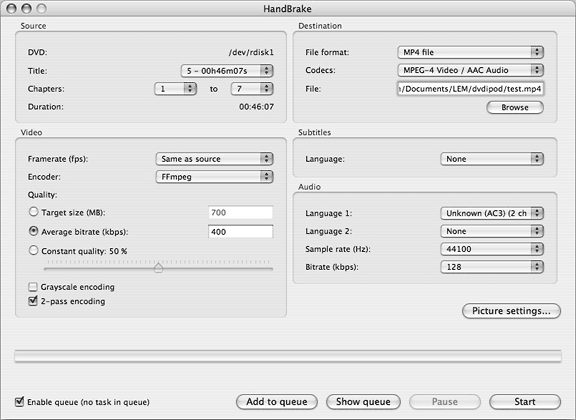Click the destination File path field
This screenshot has width=576, height=420.
[470, 89]
